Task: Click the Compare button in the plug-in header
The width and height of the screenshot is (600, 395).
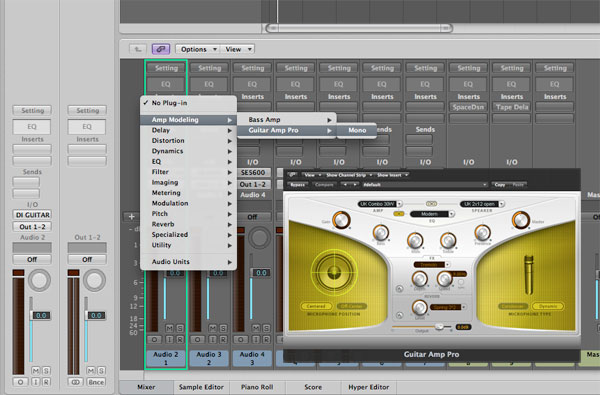Action: coord(324,184)
